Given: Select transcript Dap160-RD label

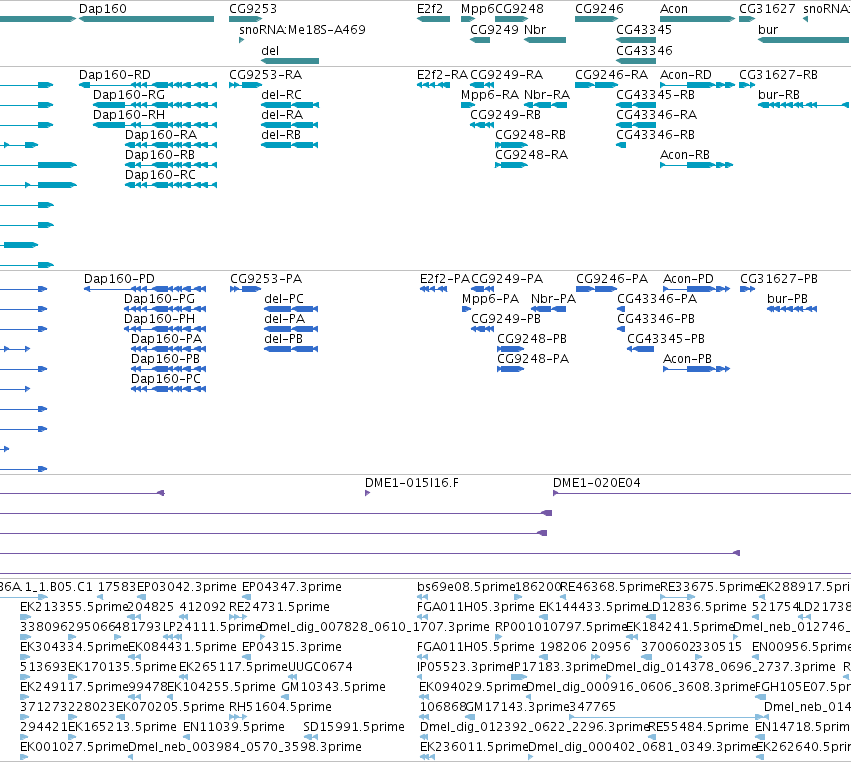Looking at the screenshot, I should coord(115,74).
